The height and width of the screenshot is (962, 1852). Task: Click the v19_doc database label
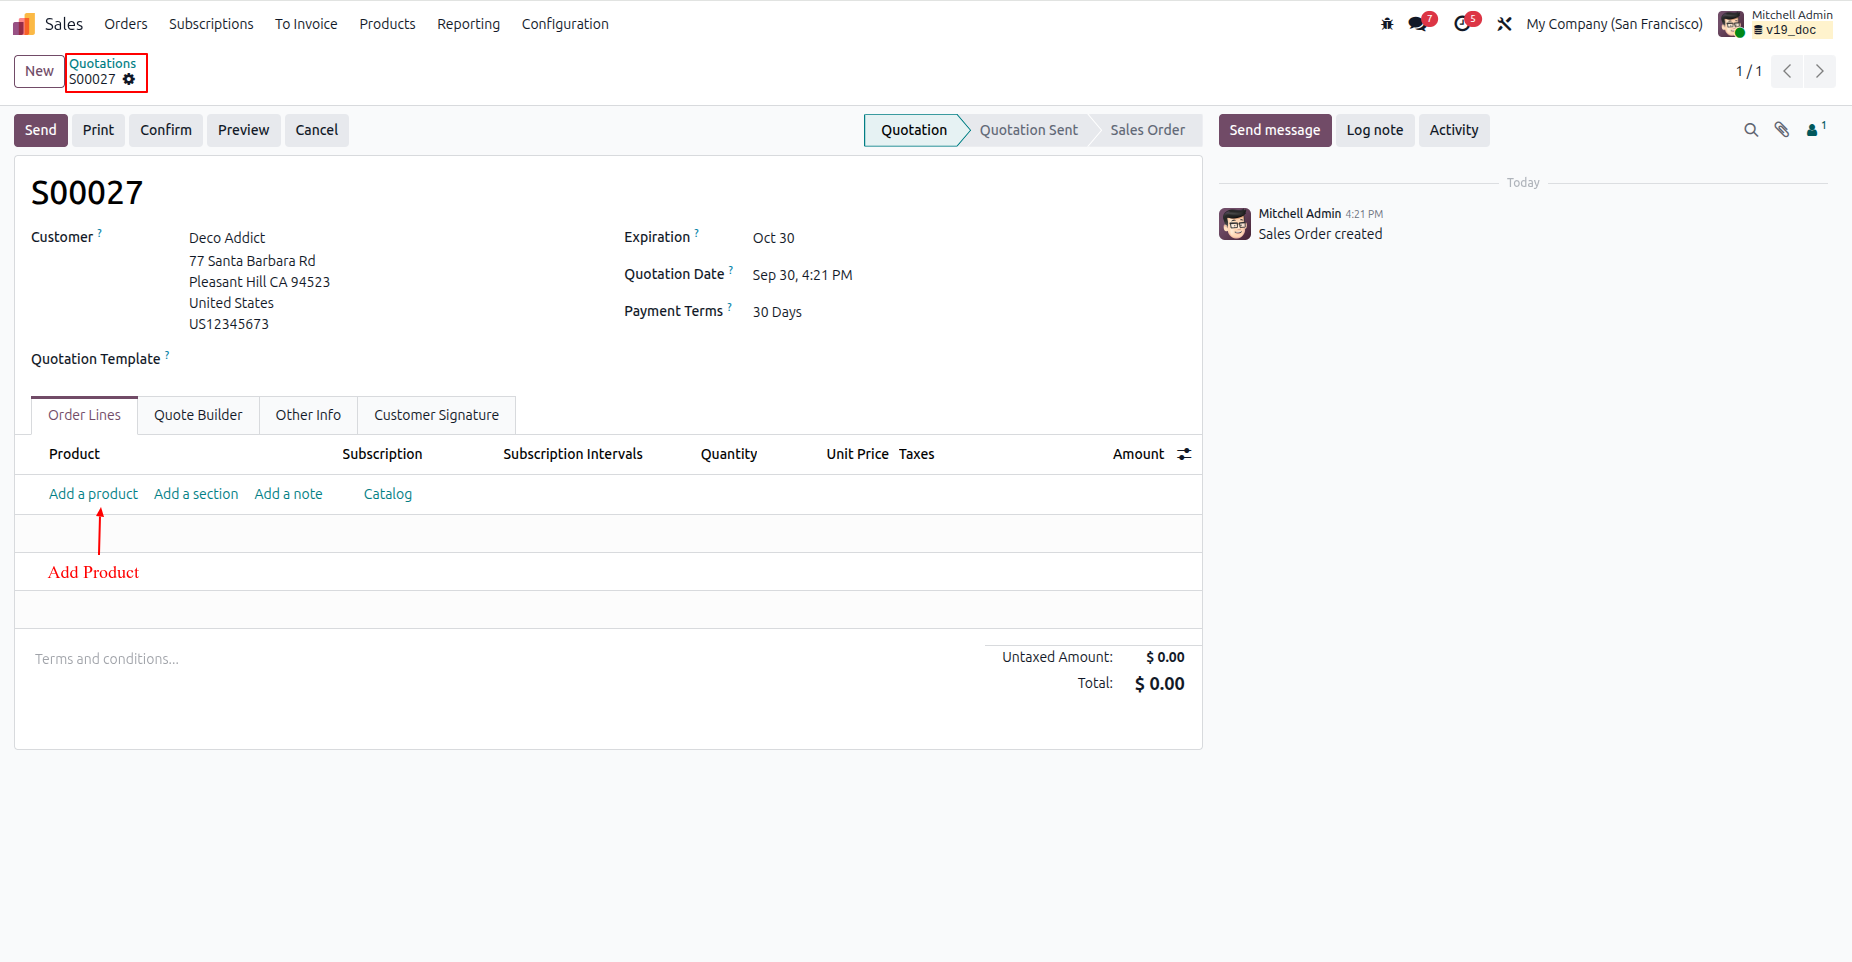click(1791, 30)
